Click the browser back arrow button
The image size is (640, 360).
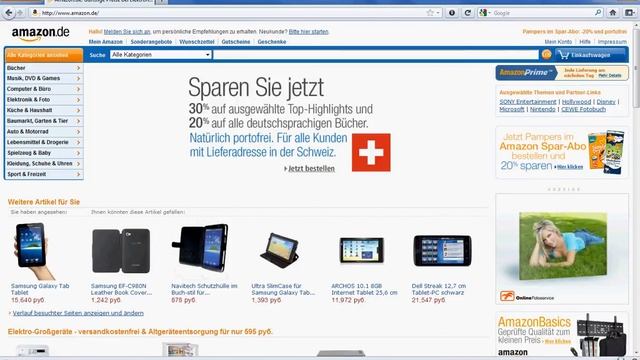(9, 13)
